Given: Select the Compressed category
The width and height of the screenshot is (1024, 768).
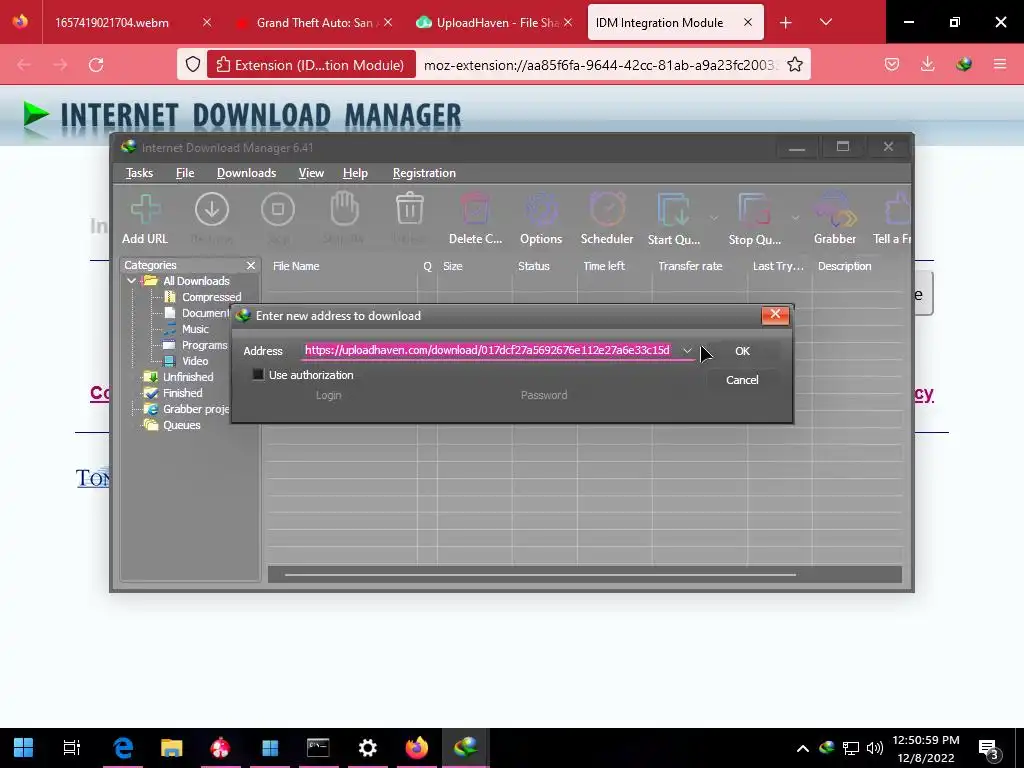Looking at the screenshot, I should point(211,297).
